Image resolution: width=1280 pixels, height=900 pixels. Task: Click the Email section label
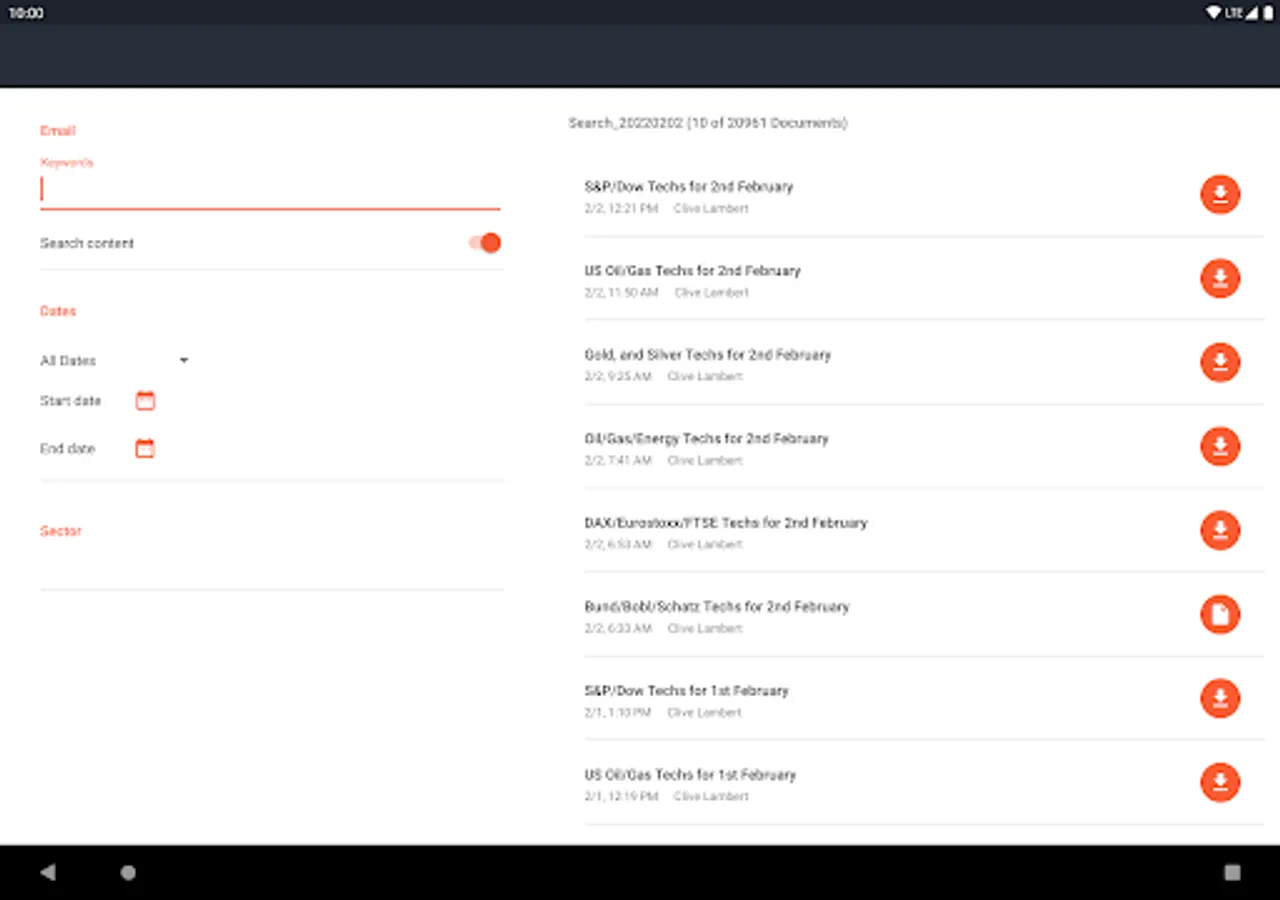pyautogui.click(x=58, y=131)
